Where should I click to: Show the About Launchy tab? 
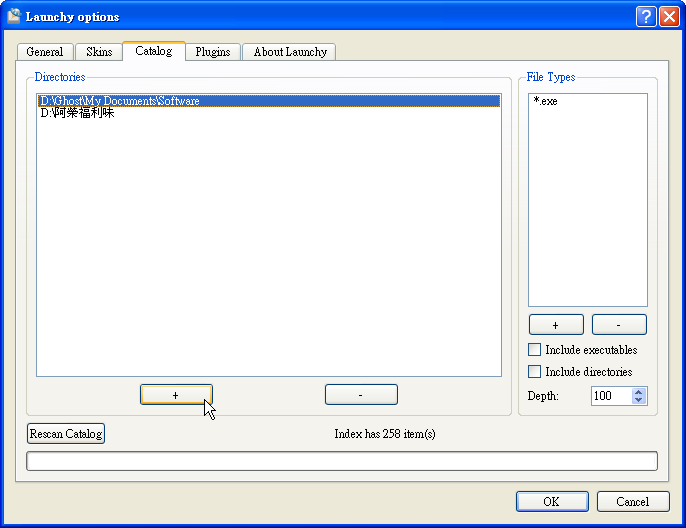290,52
